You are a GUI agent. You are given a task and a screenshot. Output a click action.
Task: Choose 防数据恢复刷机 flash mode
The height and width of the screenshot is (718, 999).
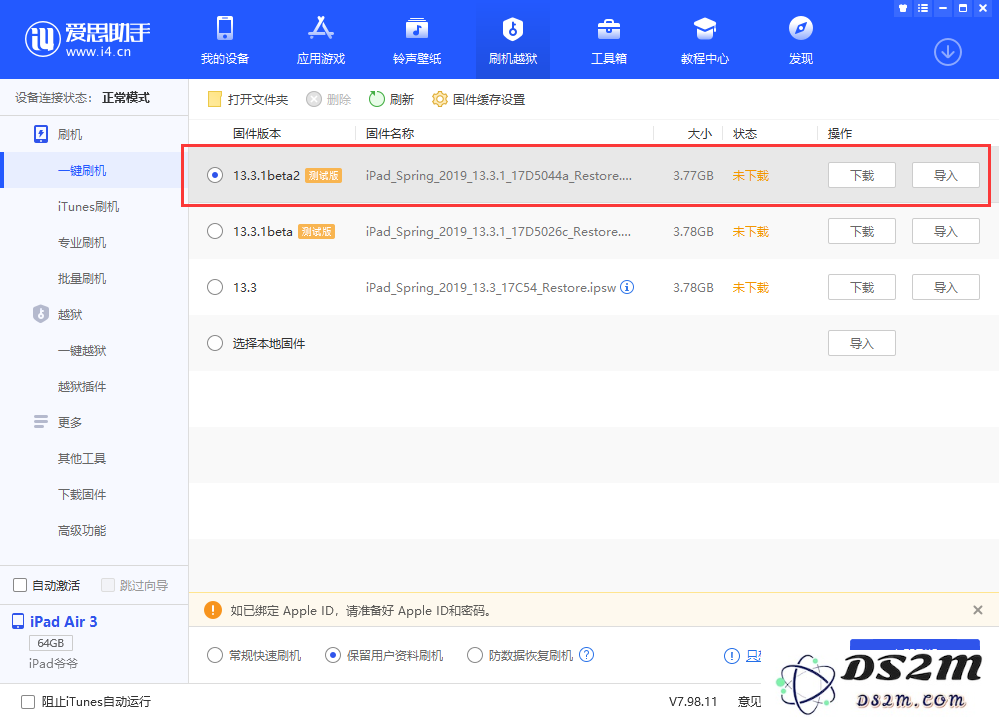point(475,655)
